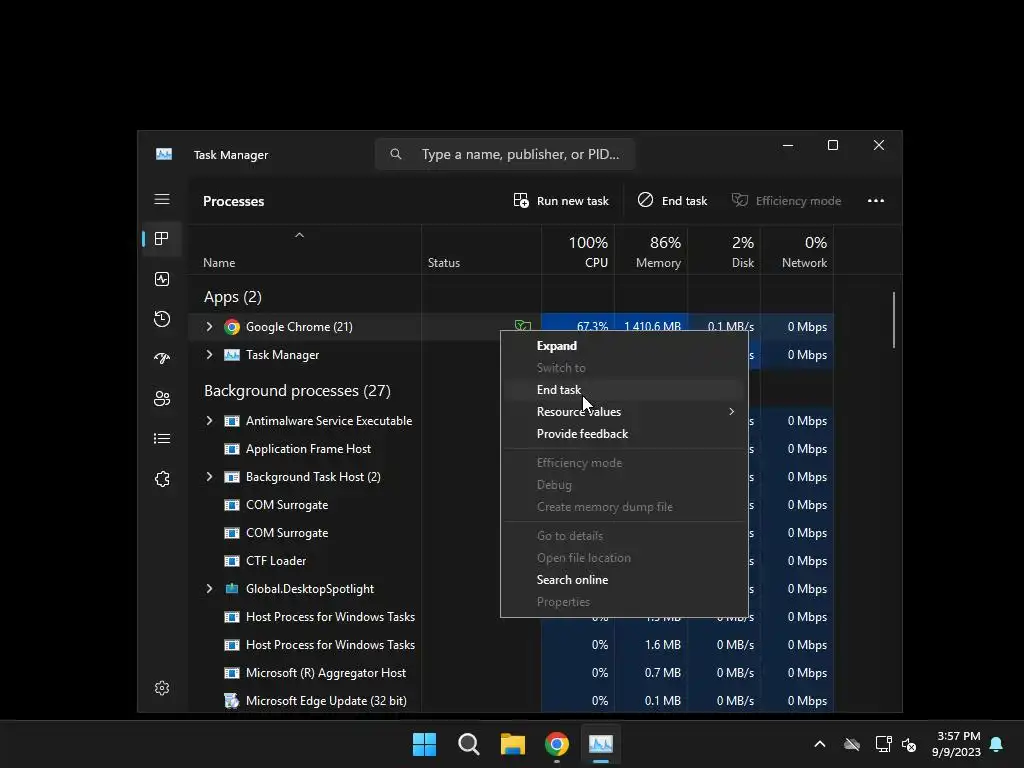Show hidden system tray icons

coord(820,744)
